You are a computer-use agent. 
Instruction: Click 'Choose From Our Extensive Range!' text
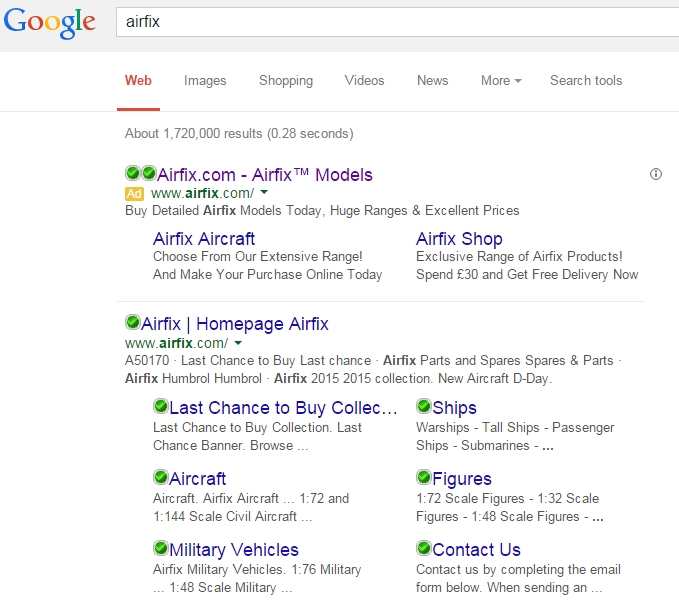[x=258, y=256]
